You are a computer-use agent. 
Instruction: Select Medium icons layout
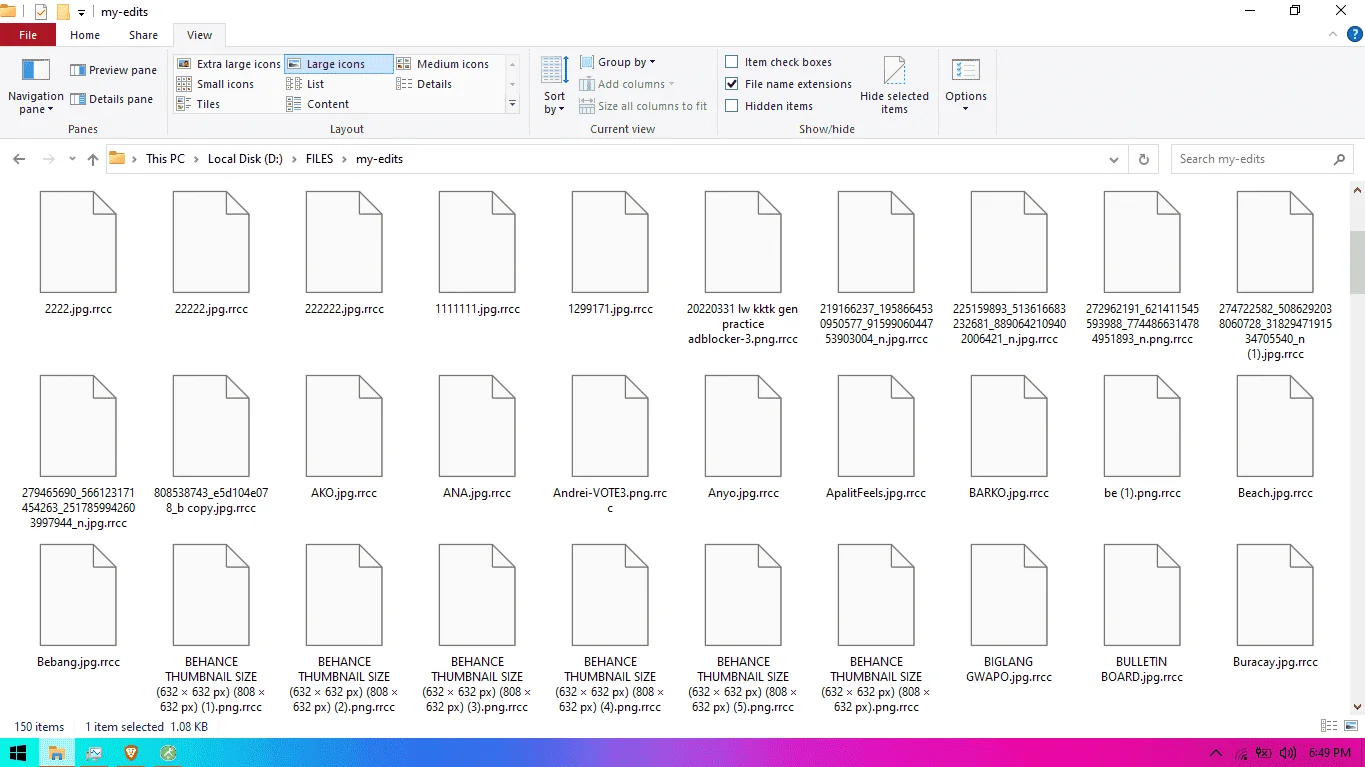coord(443,64)
